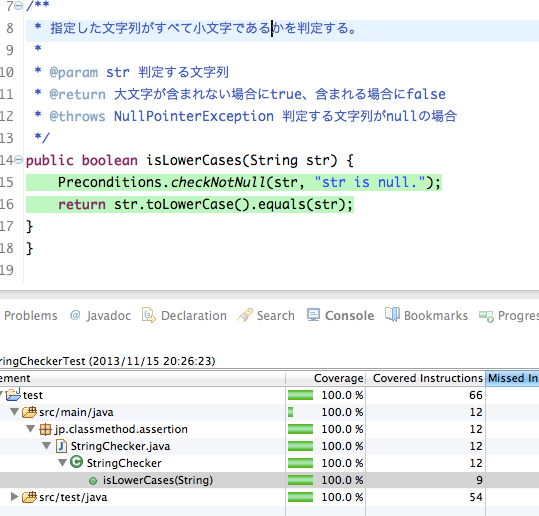Image resolution: width=539 pixels, height=516 pixels.
Task: Collapse the Javadoc comment fold at line 7
Action: [19, 6]
